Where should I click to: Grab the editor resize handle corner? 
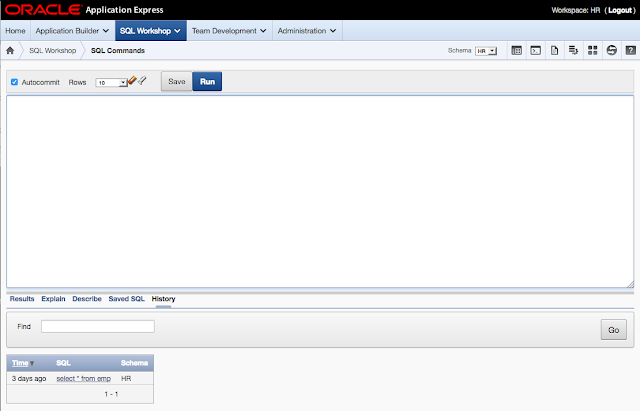tap(631, 284)
